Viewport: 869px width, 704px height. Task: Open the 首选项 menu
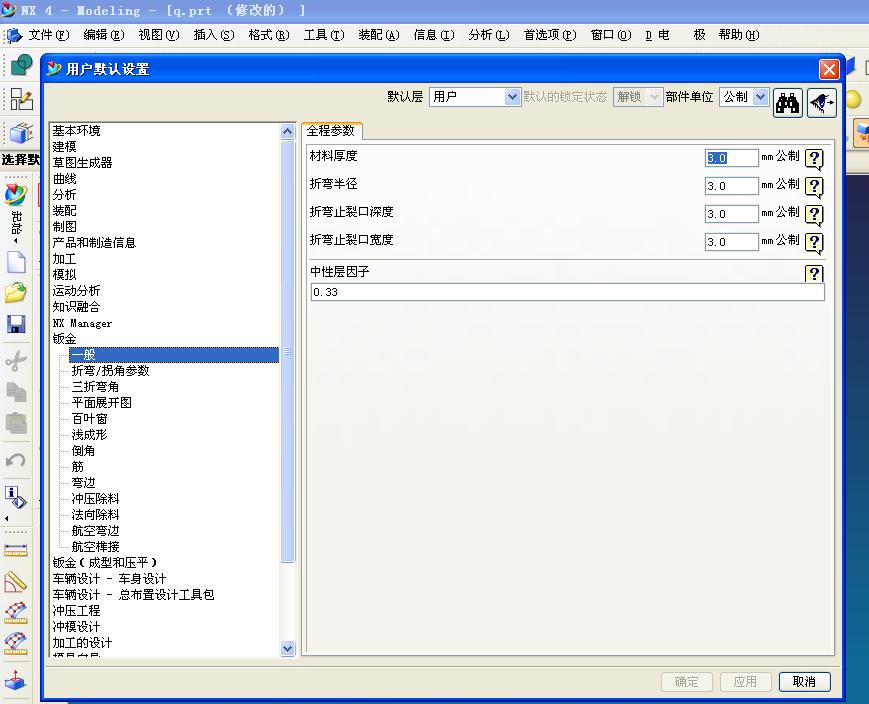pyautogui.click(x=550, y=35)
